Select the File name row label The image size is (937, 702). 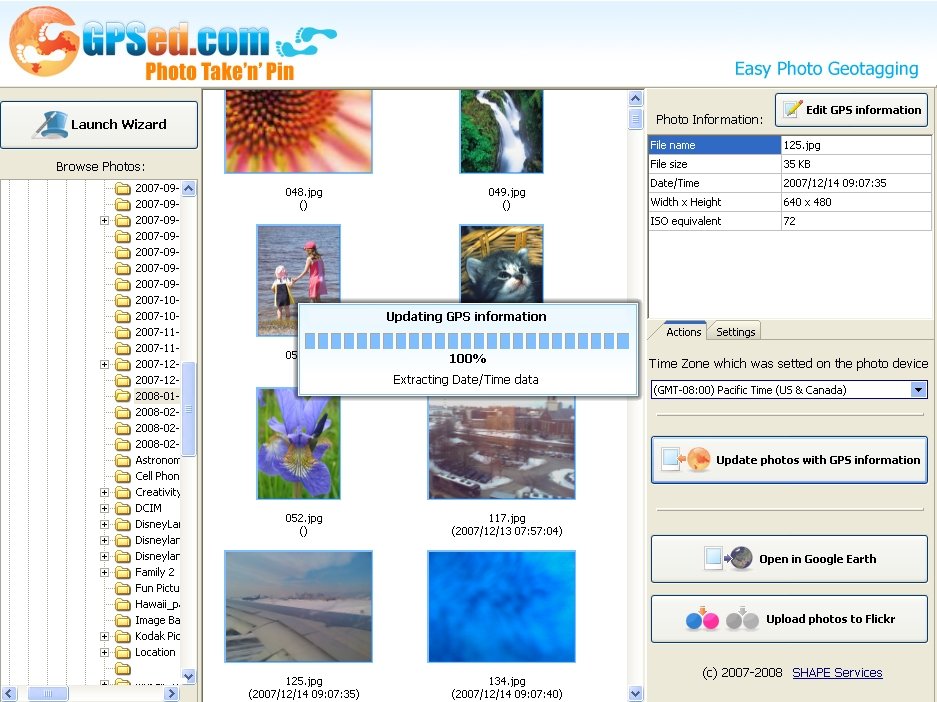[715, 145]
